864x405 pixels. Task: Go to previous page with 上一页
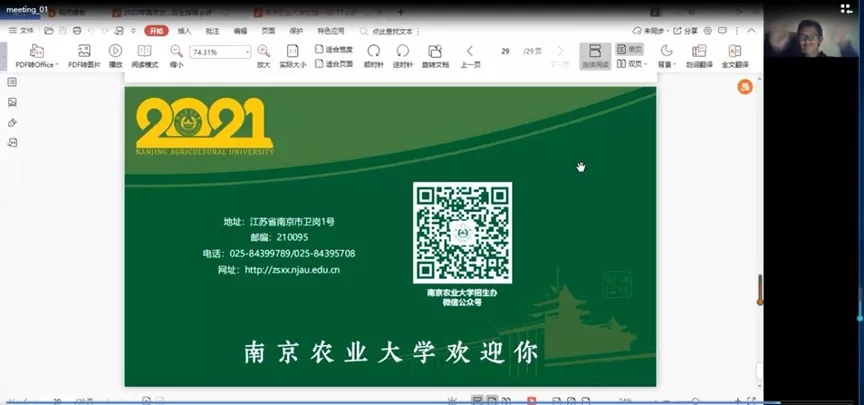click(x=470, y=51)
